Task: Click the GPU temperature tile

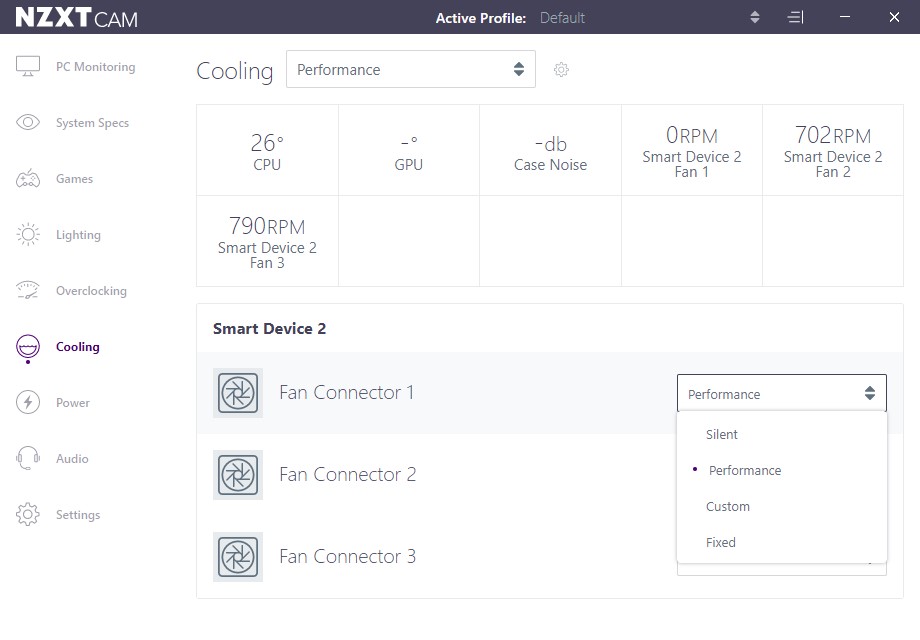Action: pos(409,150)
